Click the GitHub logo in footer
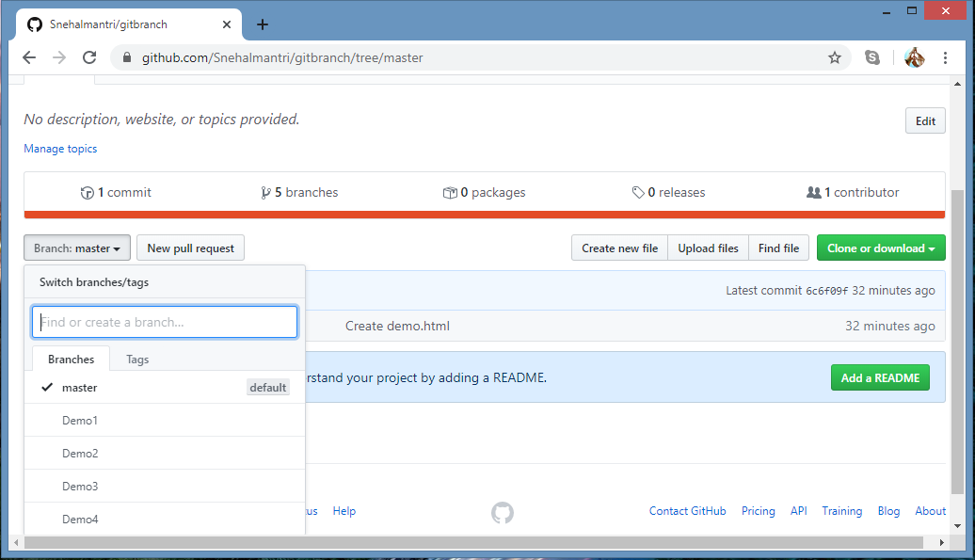The image size is (975, 560). tap(502, 513)
